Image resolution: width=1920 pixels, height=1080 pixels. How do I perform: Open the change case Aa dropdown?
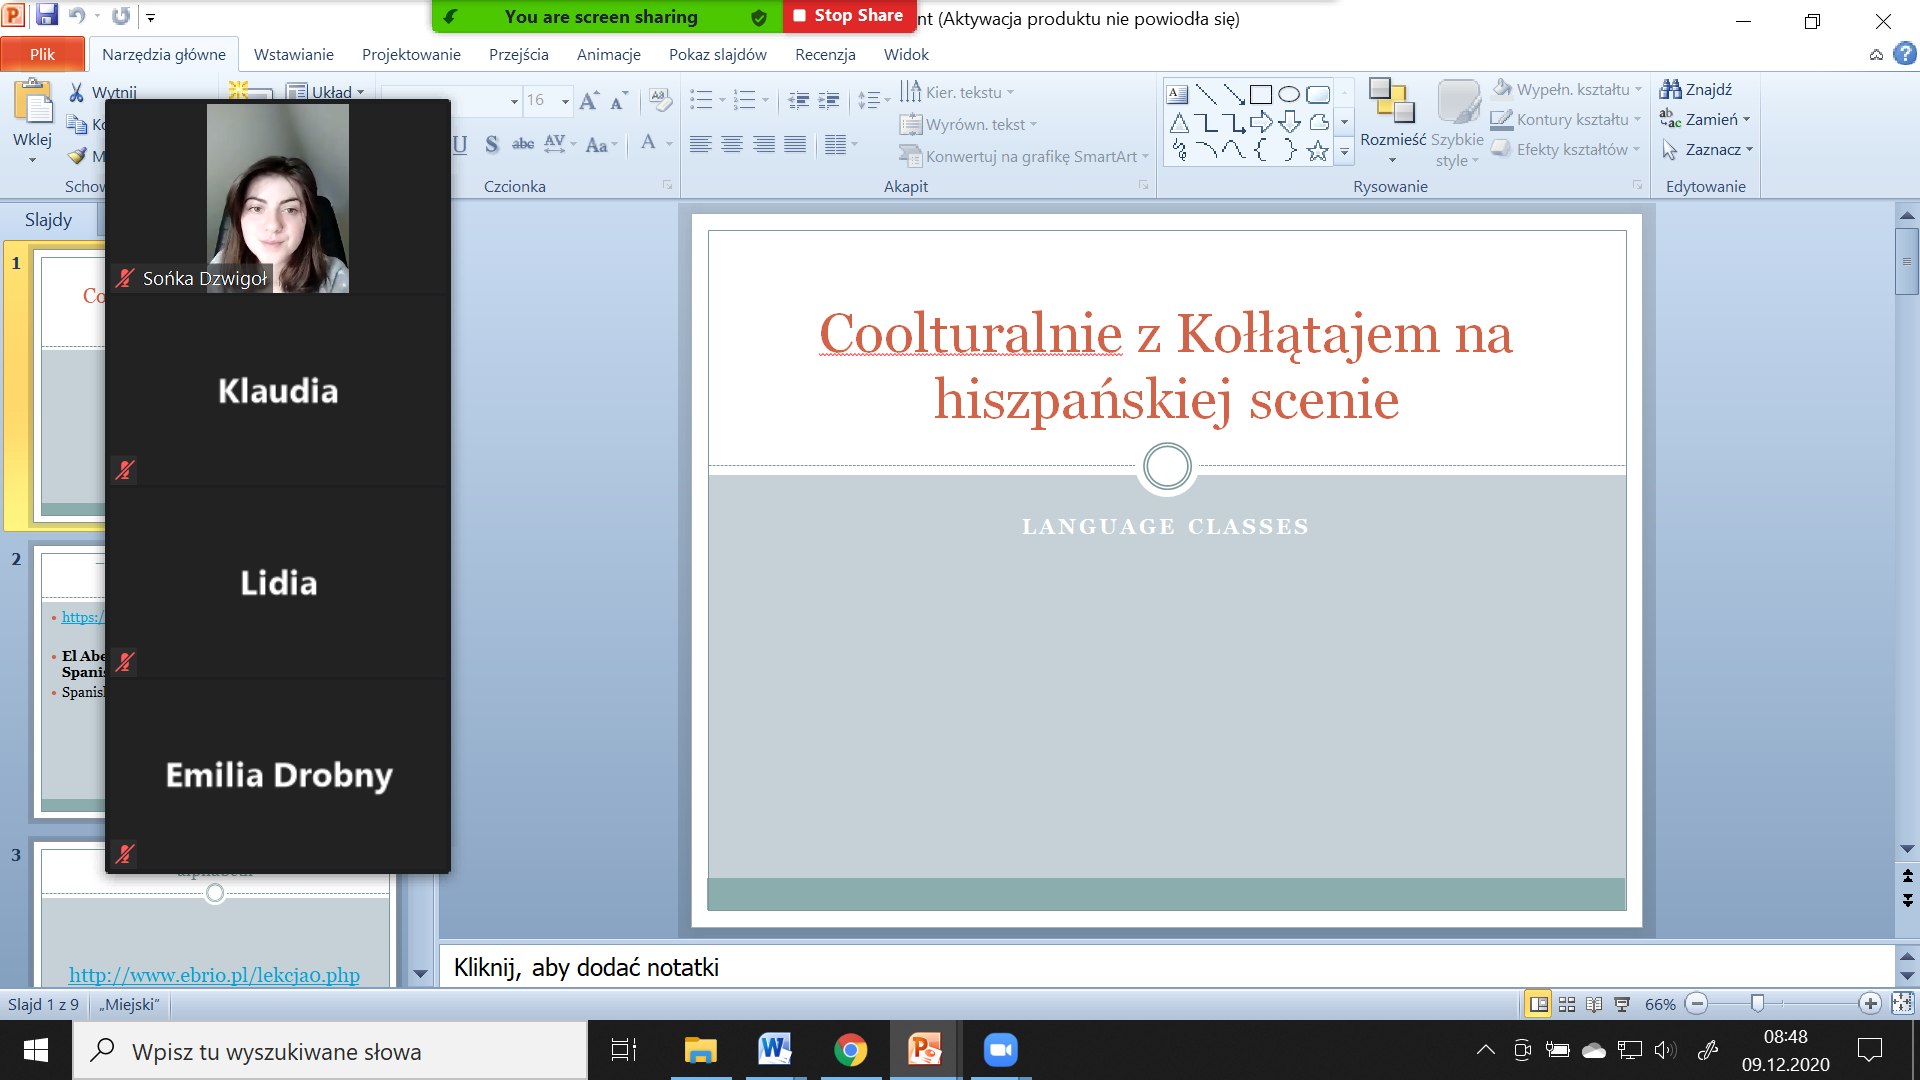click(x=602, y=144)
